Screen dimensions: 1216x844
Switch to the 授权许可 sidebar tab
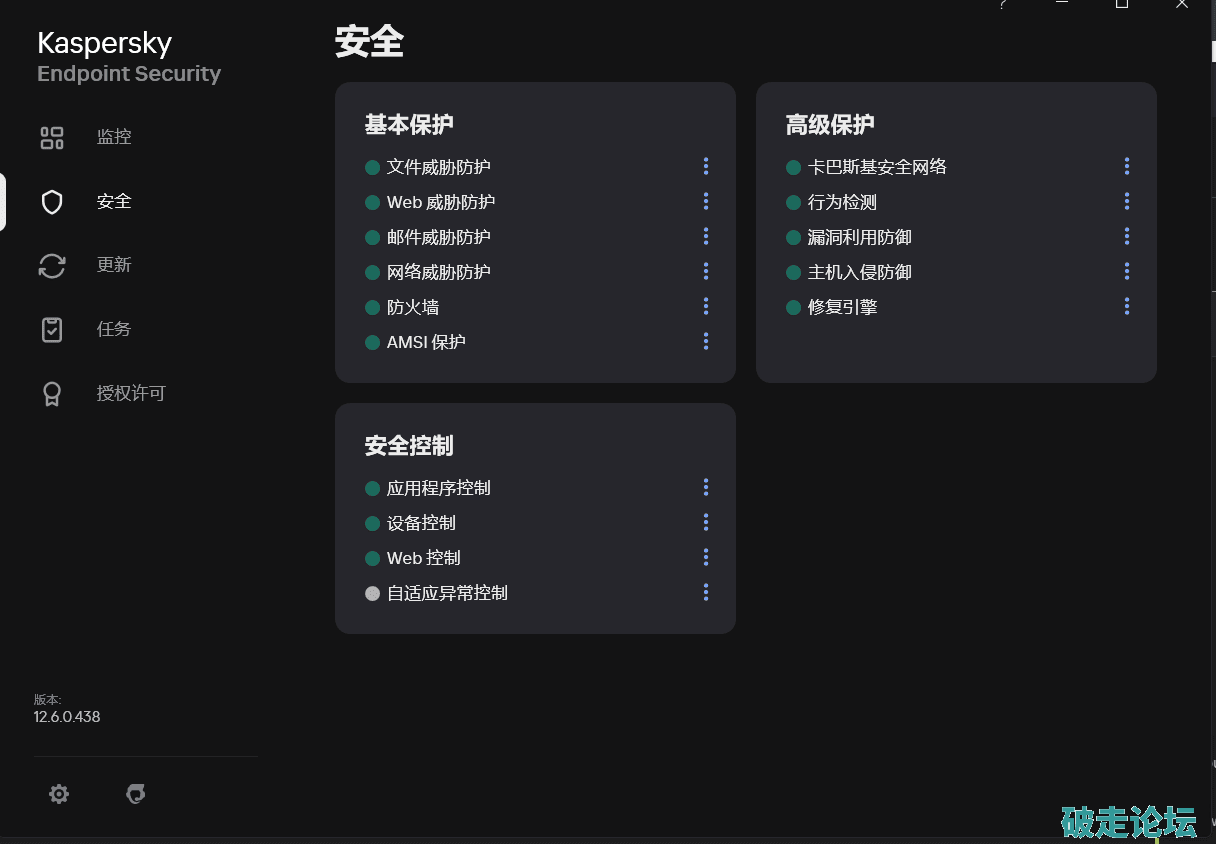tap(131, 394)
